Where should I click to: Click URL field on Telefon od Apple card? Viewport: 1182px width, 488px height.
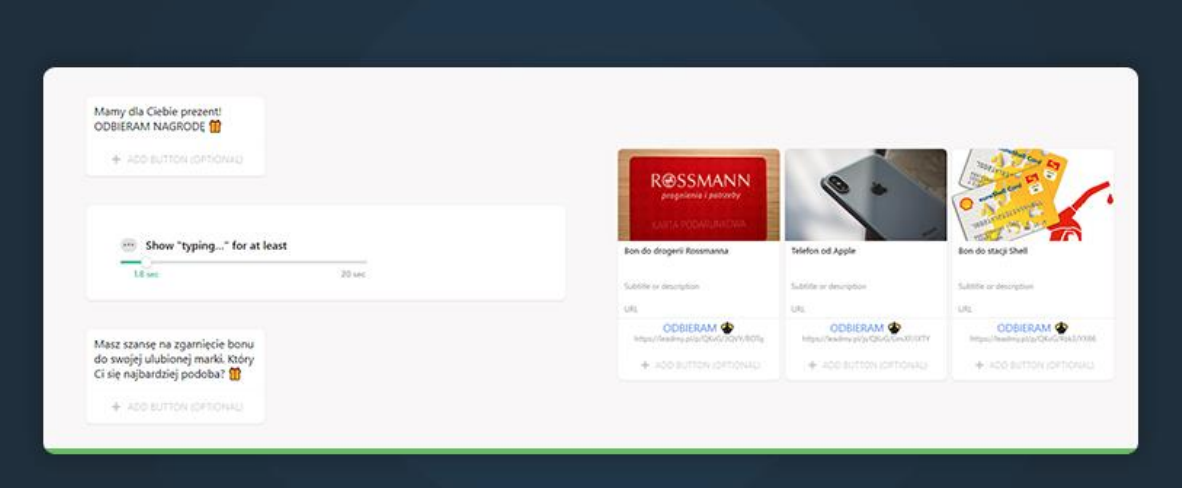[x=798, y=309]
